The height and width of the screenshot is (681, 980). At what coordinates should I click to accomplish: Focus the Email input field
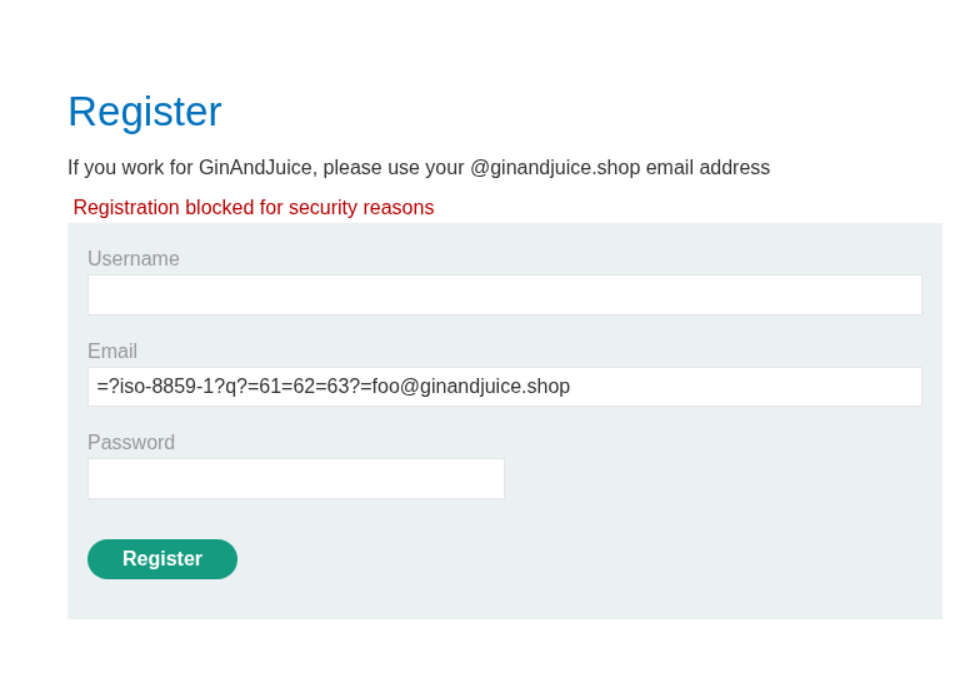[504, 386]
